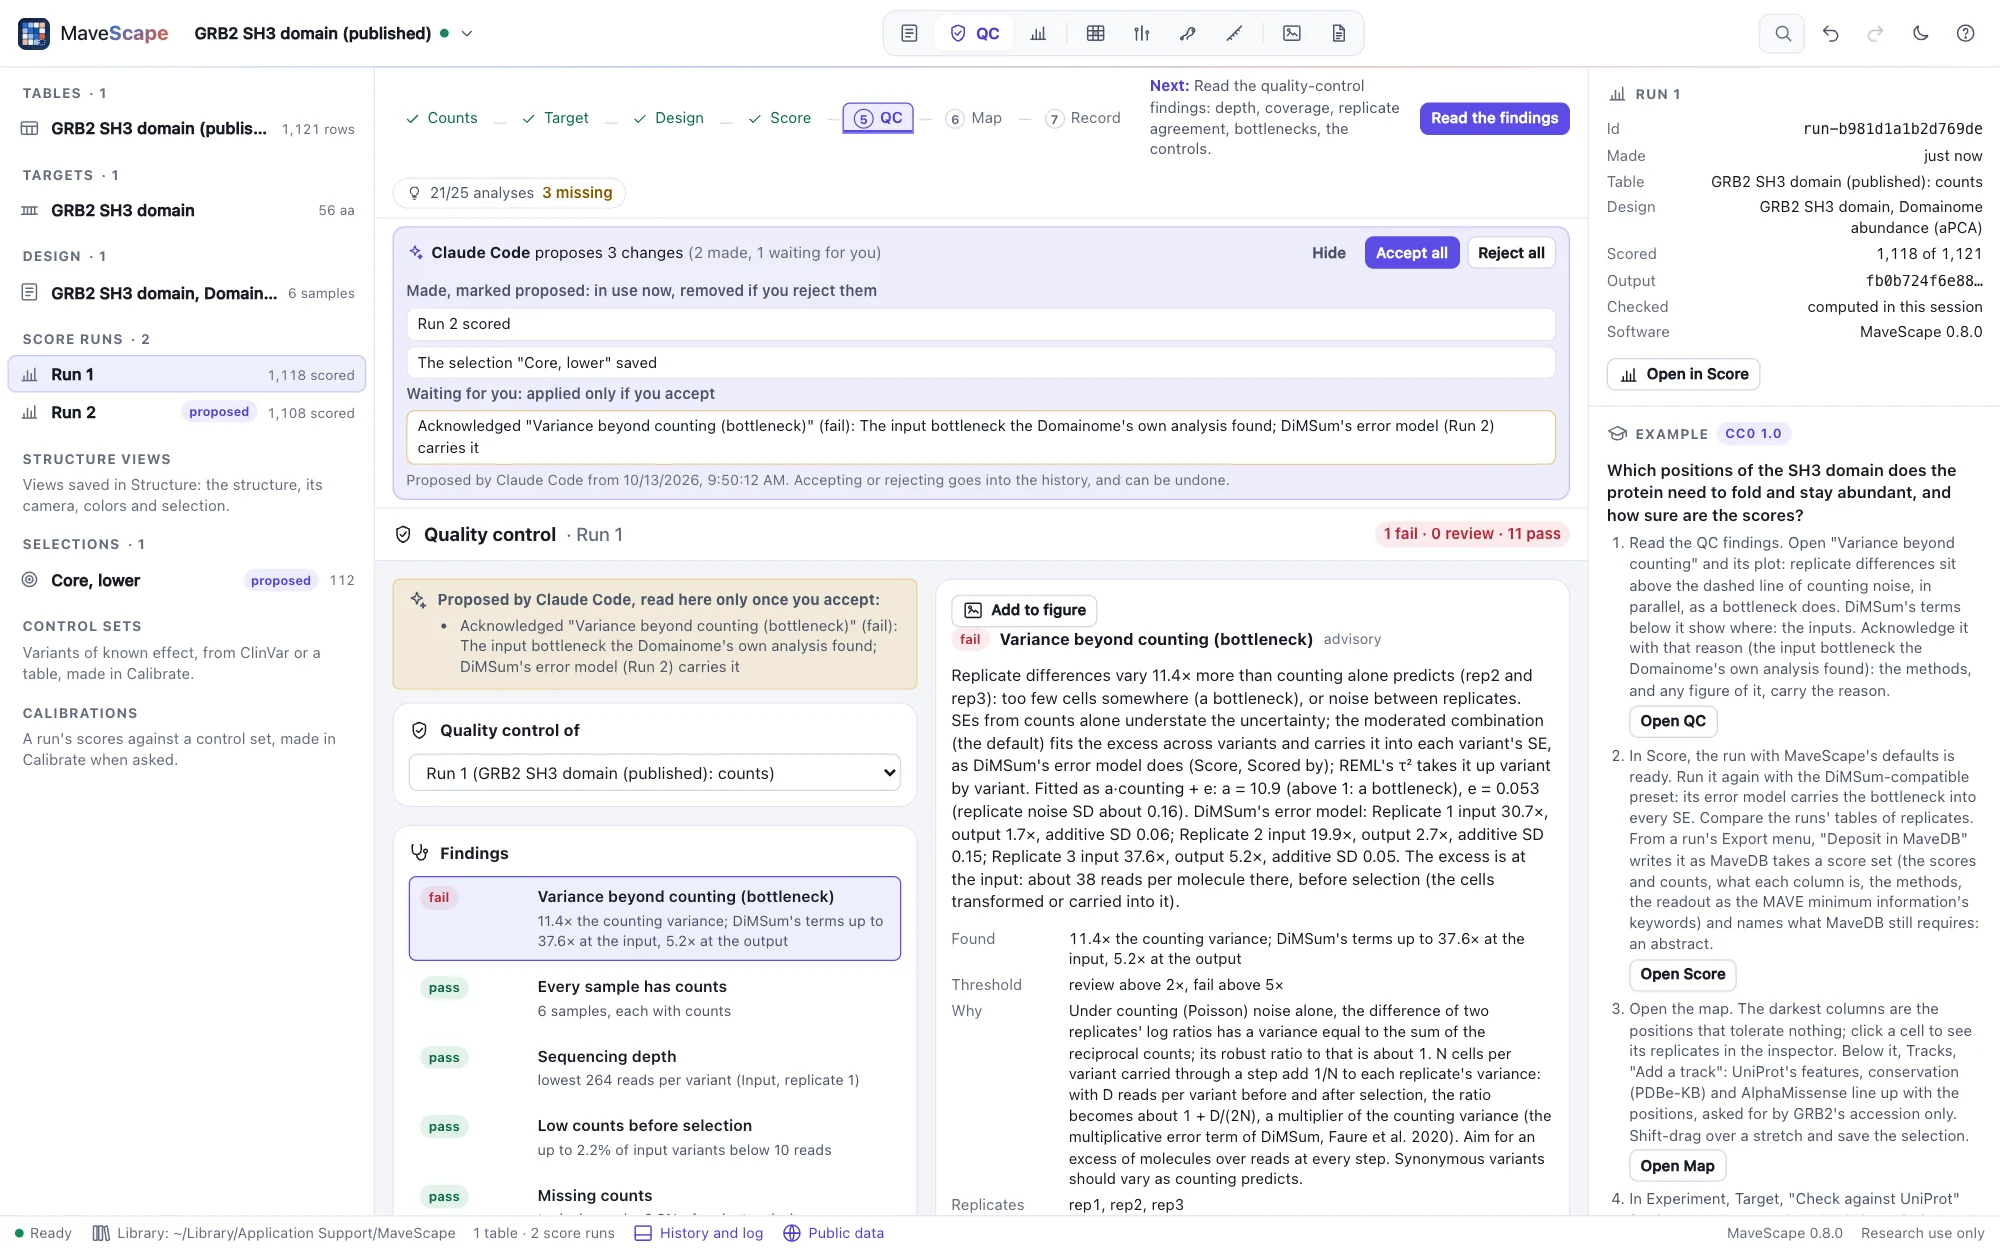Screen dimensions: 2000x1250
Task: Click the Open in Score button
Action: 1683,374
